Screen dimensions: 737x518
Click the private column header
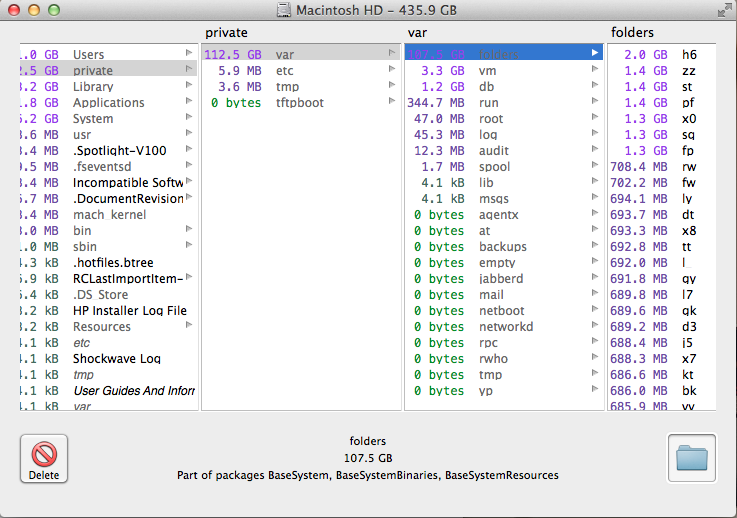226,32
